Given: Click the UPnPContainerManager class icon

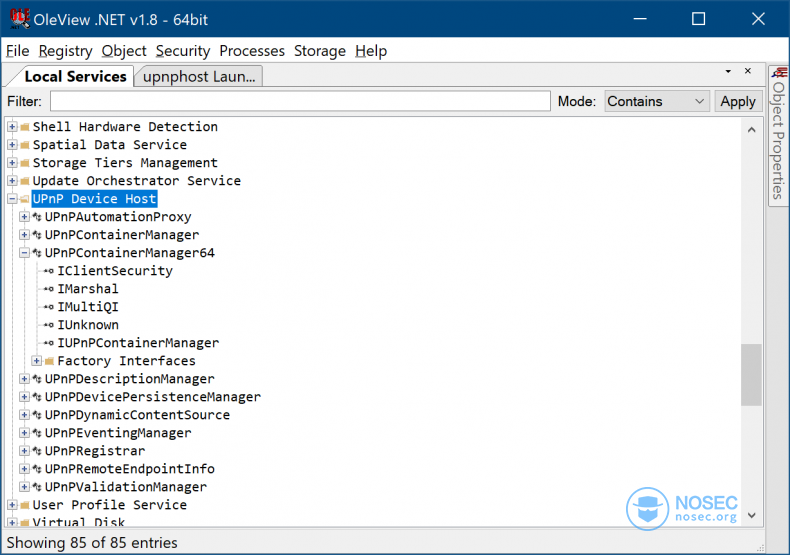Looking at the screenshot, I should [37, 235].
